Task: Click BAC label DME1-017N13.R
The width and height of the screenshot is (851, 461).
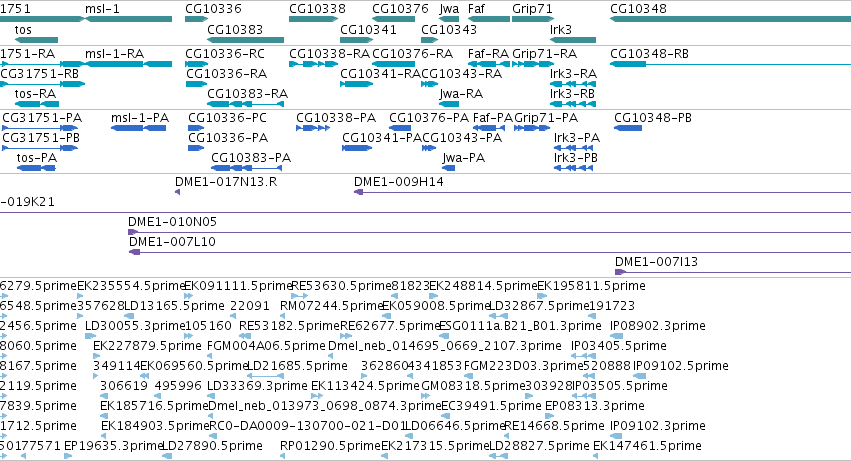Action: click(x=226, y=181)
